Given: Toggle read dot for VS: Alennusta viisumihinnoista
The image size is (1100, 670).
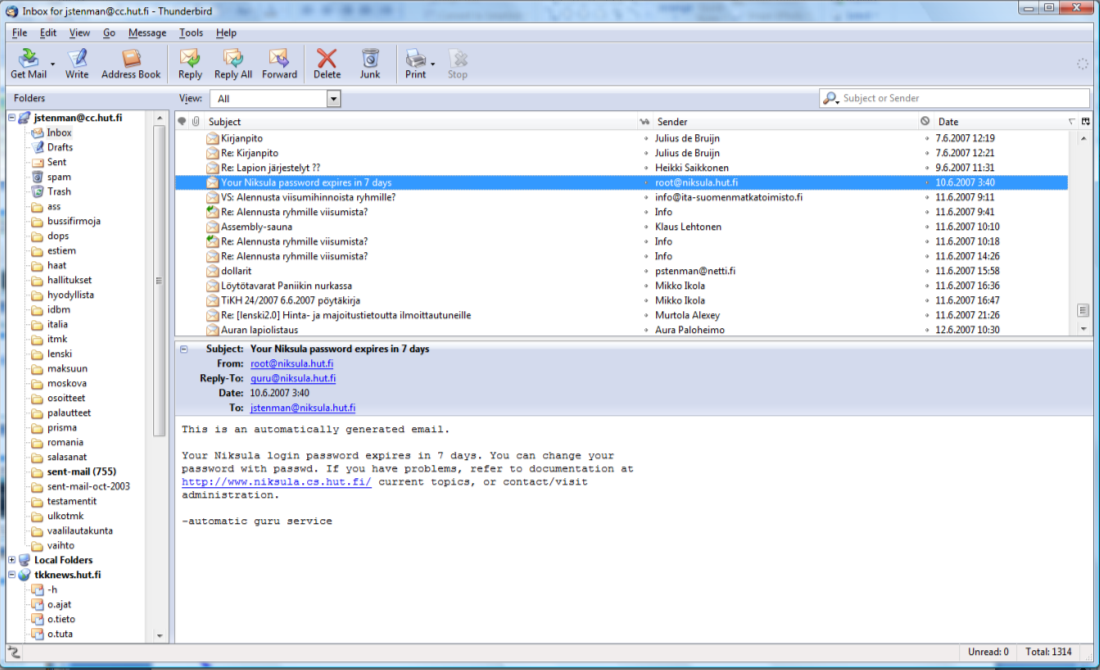Looking at the screenshot, I should (x=646, y=197).
